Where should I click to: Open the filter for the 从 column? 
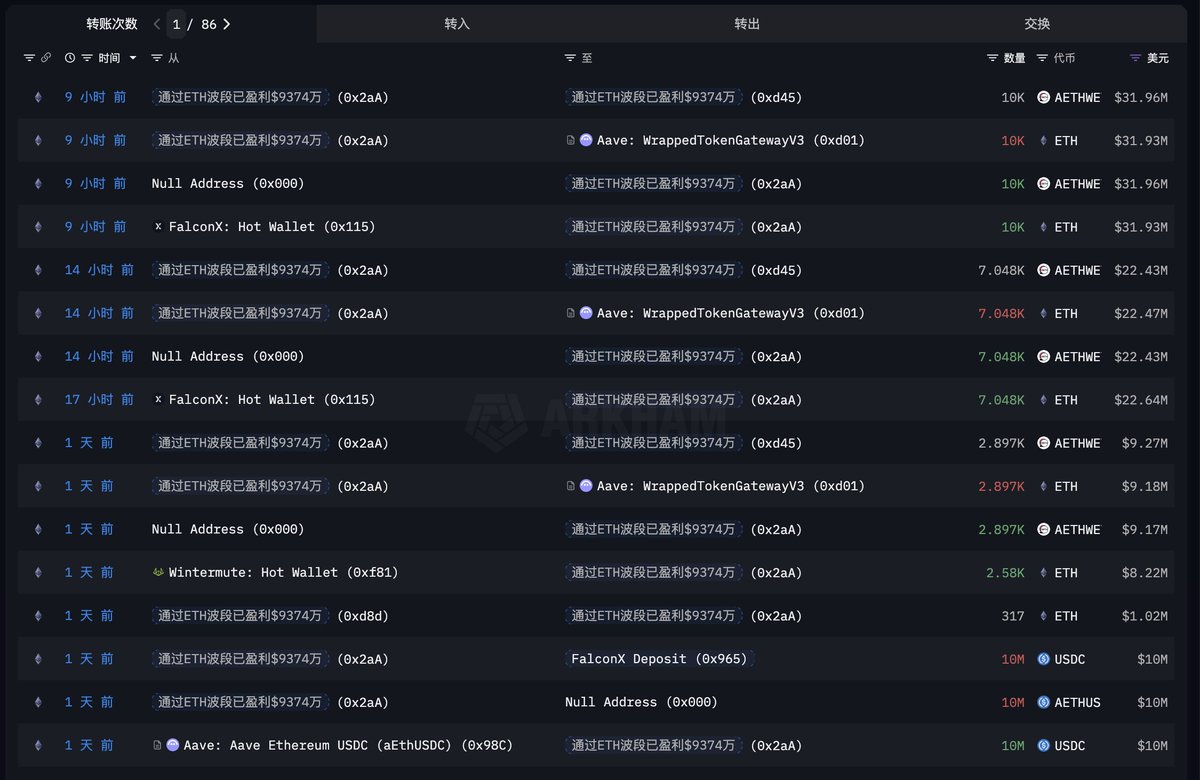(157, 58)
